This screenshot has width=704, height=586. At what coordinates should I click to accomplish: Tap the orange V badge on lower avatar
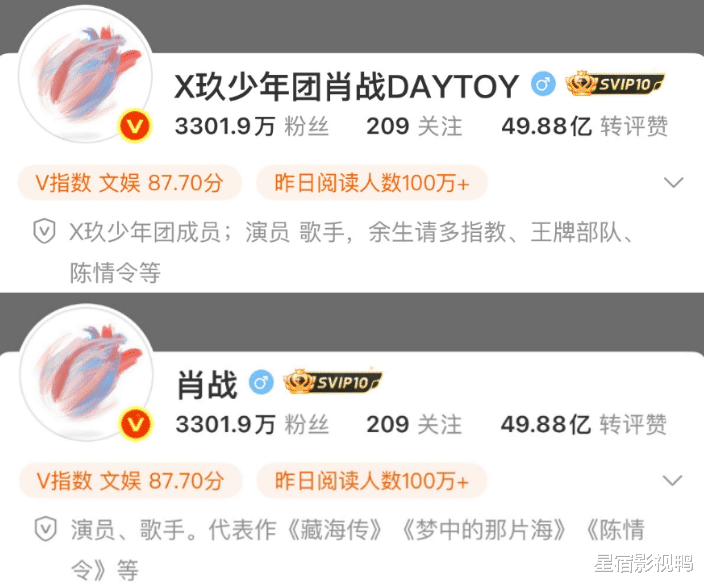pyautogui.click(x=136, y=424)
